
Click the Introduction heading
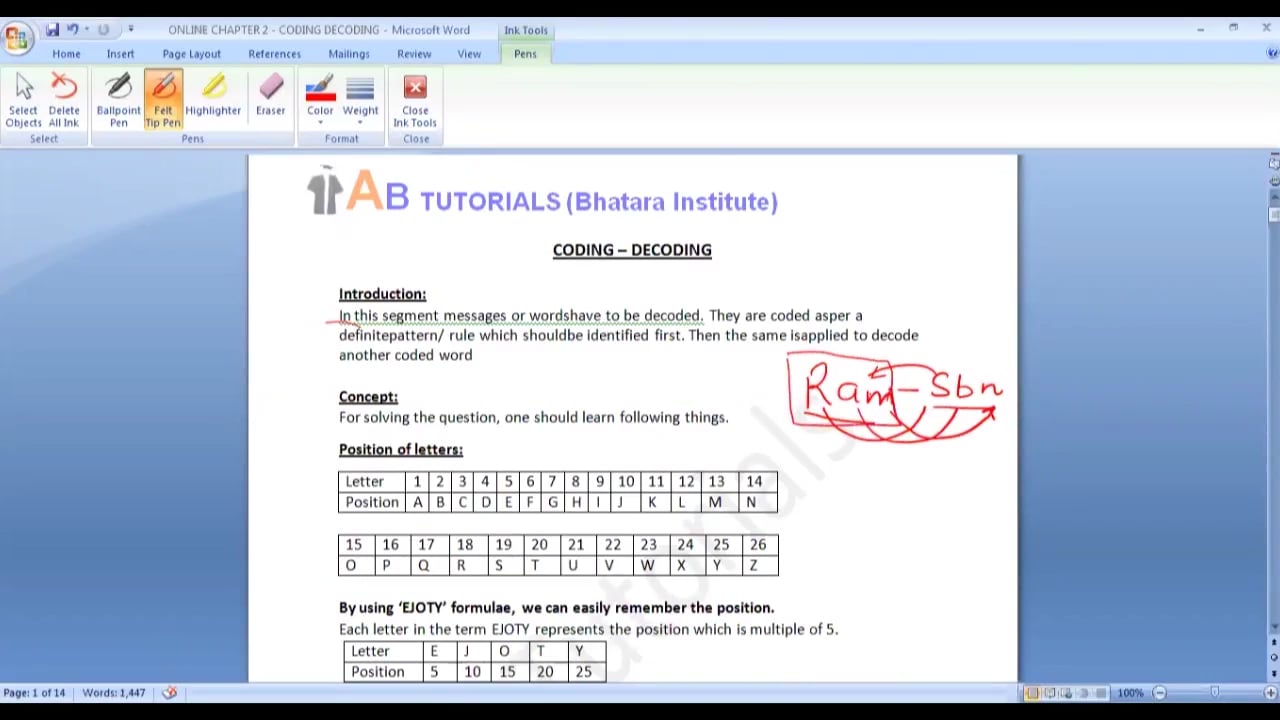382,294
